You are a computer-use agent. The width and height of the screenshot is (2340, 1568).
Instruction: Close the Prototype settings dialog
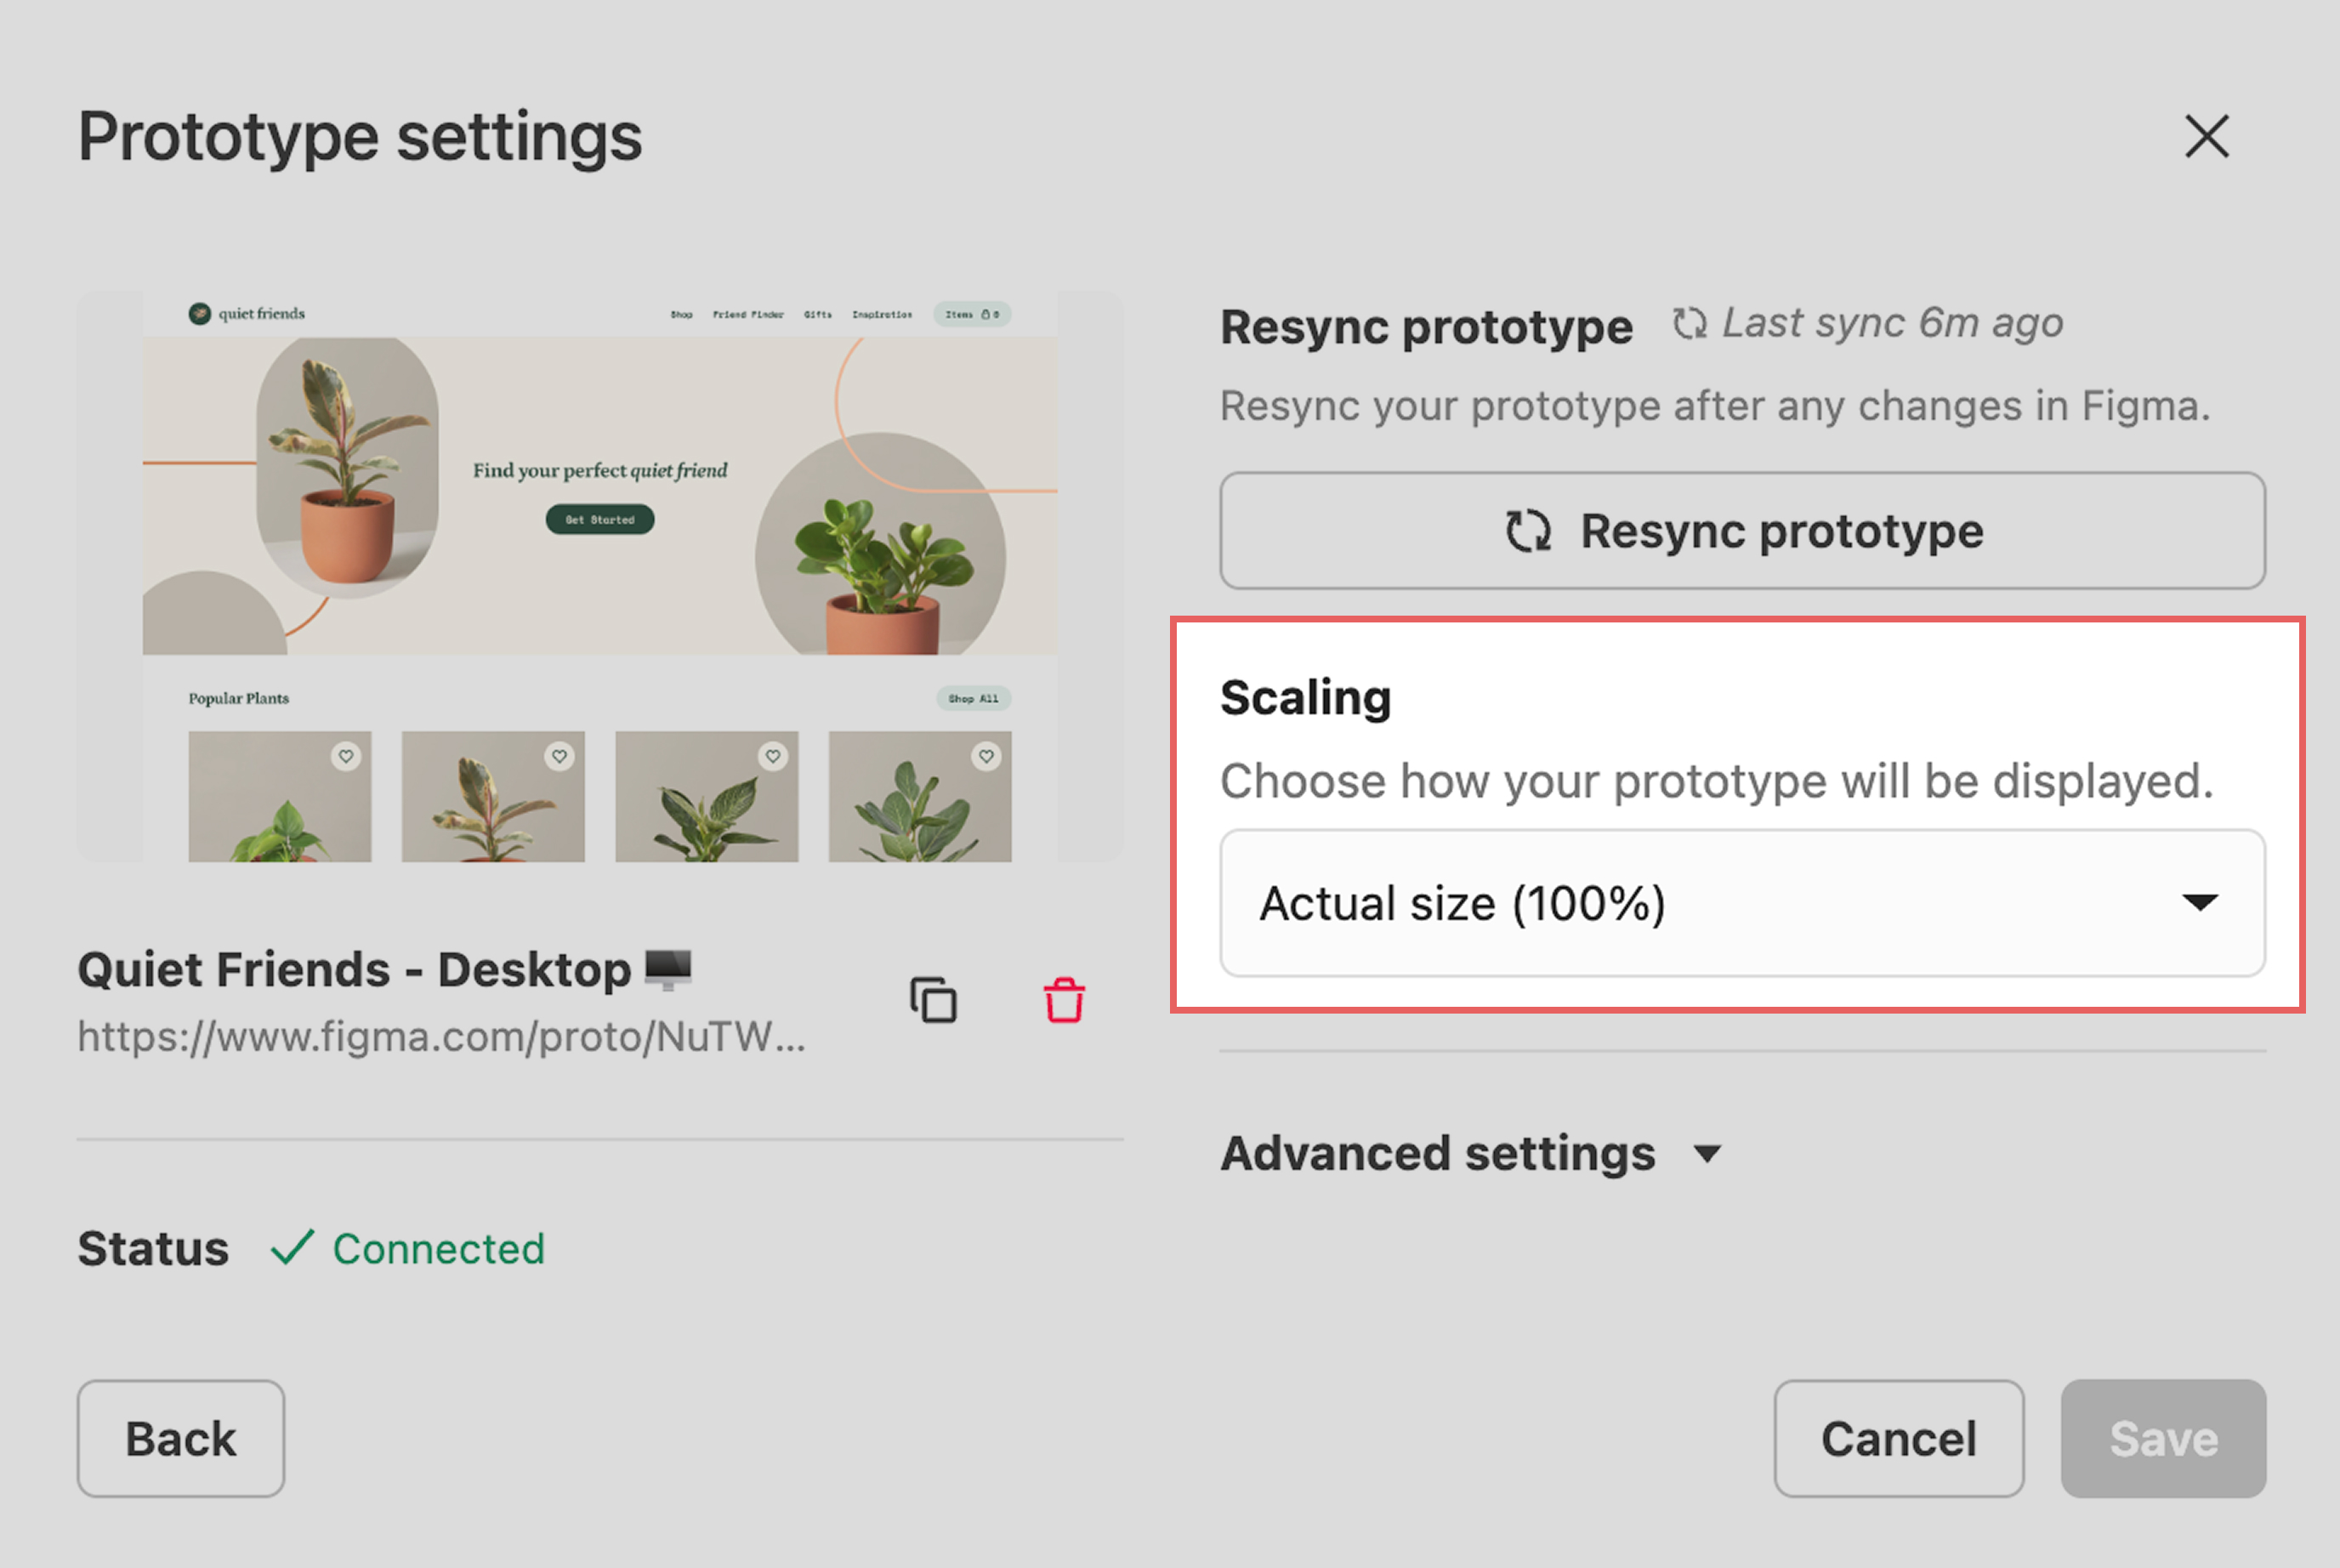(2206, 136)
